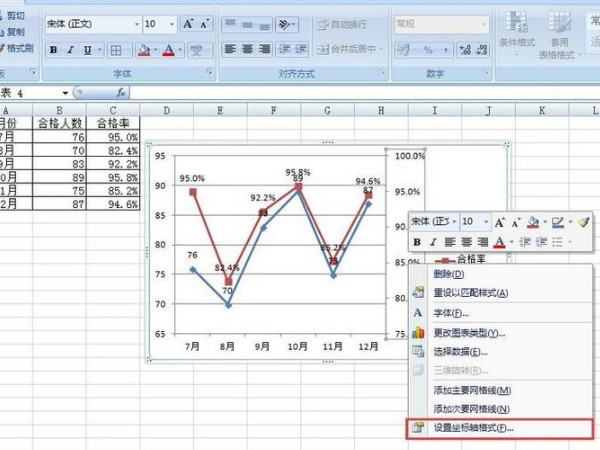Click the Cut (剪切) icon in ribbon
The image size is (600, 450).
[15, 16]
